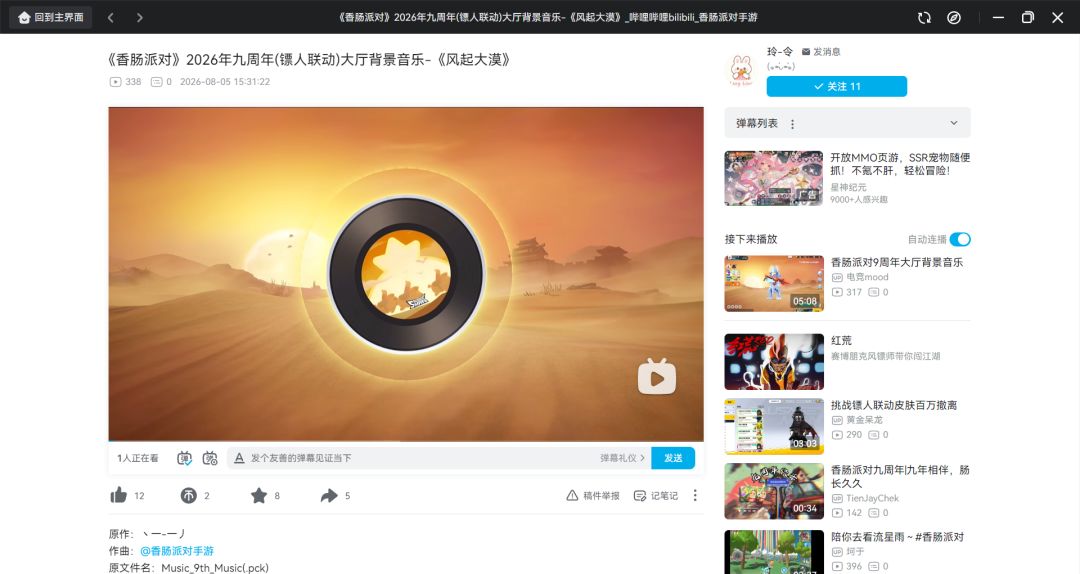Viewport: 1080px width, 574px height.
Task: Open 陪你去看流星雨 video title
Action: 897,537
